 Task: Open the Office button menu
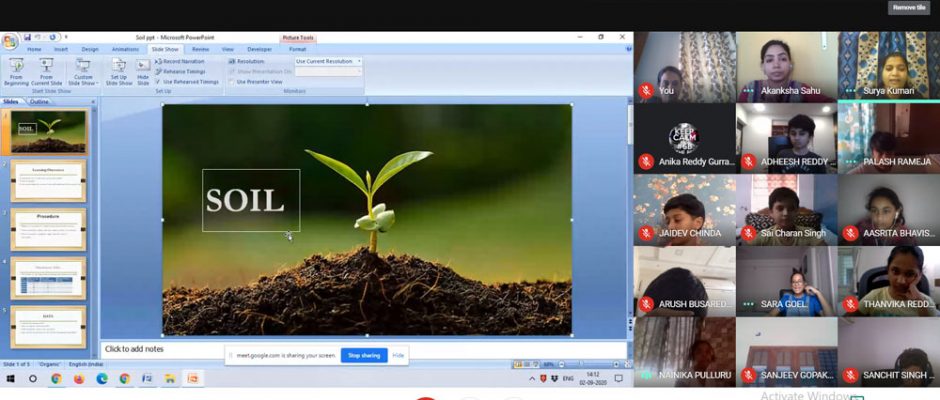pos(9,41)
